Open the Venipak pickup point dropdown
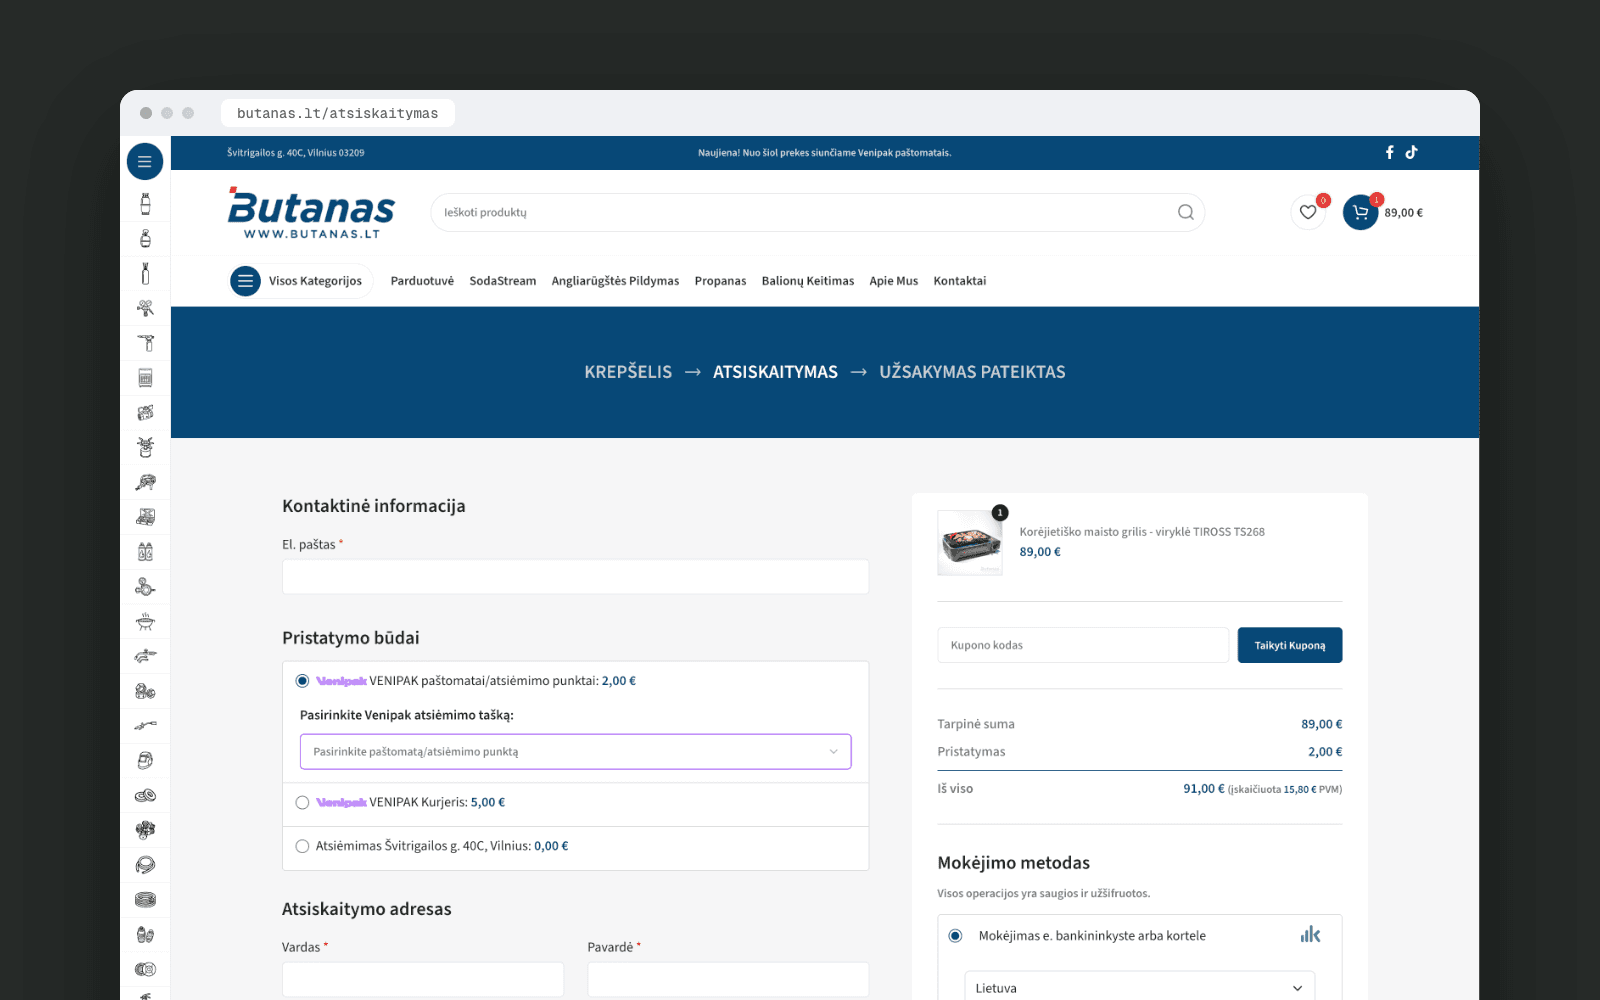The width and height of the screenshot is (1600, 1000). 575,752
